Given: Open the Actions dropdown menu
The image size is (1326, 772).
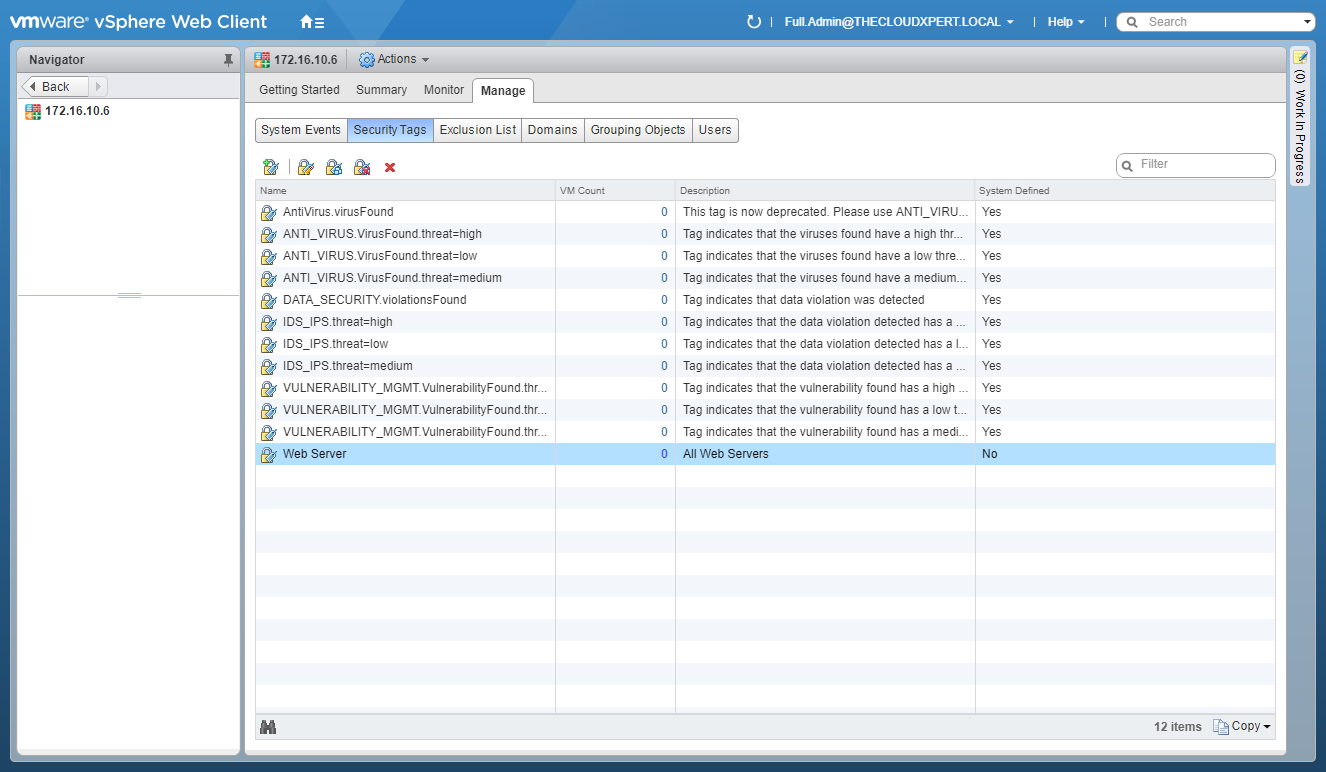Looking at the screenshot, I should [395, 60].
